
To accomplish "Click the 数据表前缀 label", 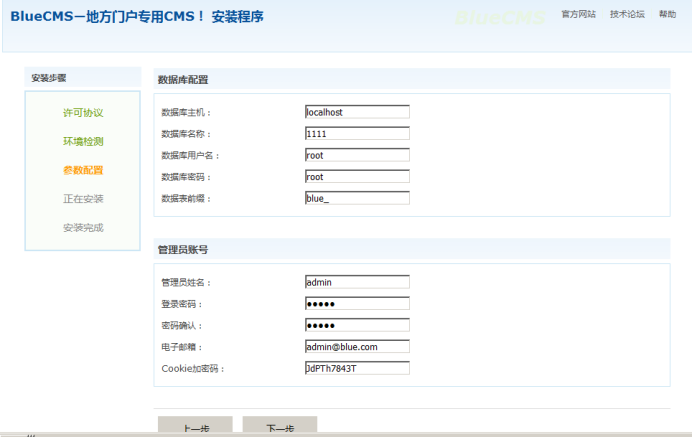I will pos(186,199).
